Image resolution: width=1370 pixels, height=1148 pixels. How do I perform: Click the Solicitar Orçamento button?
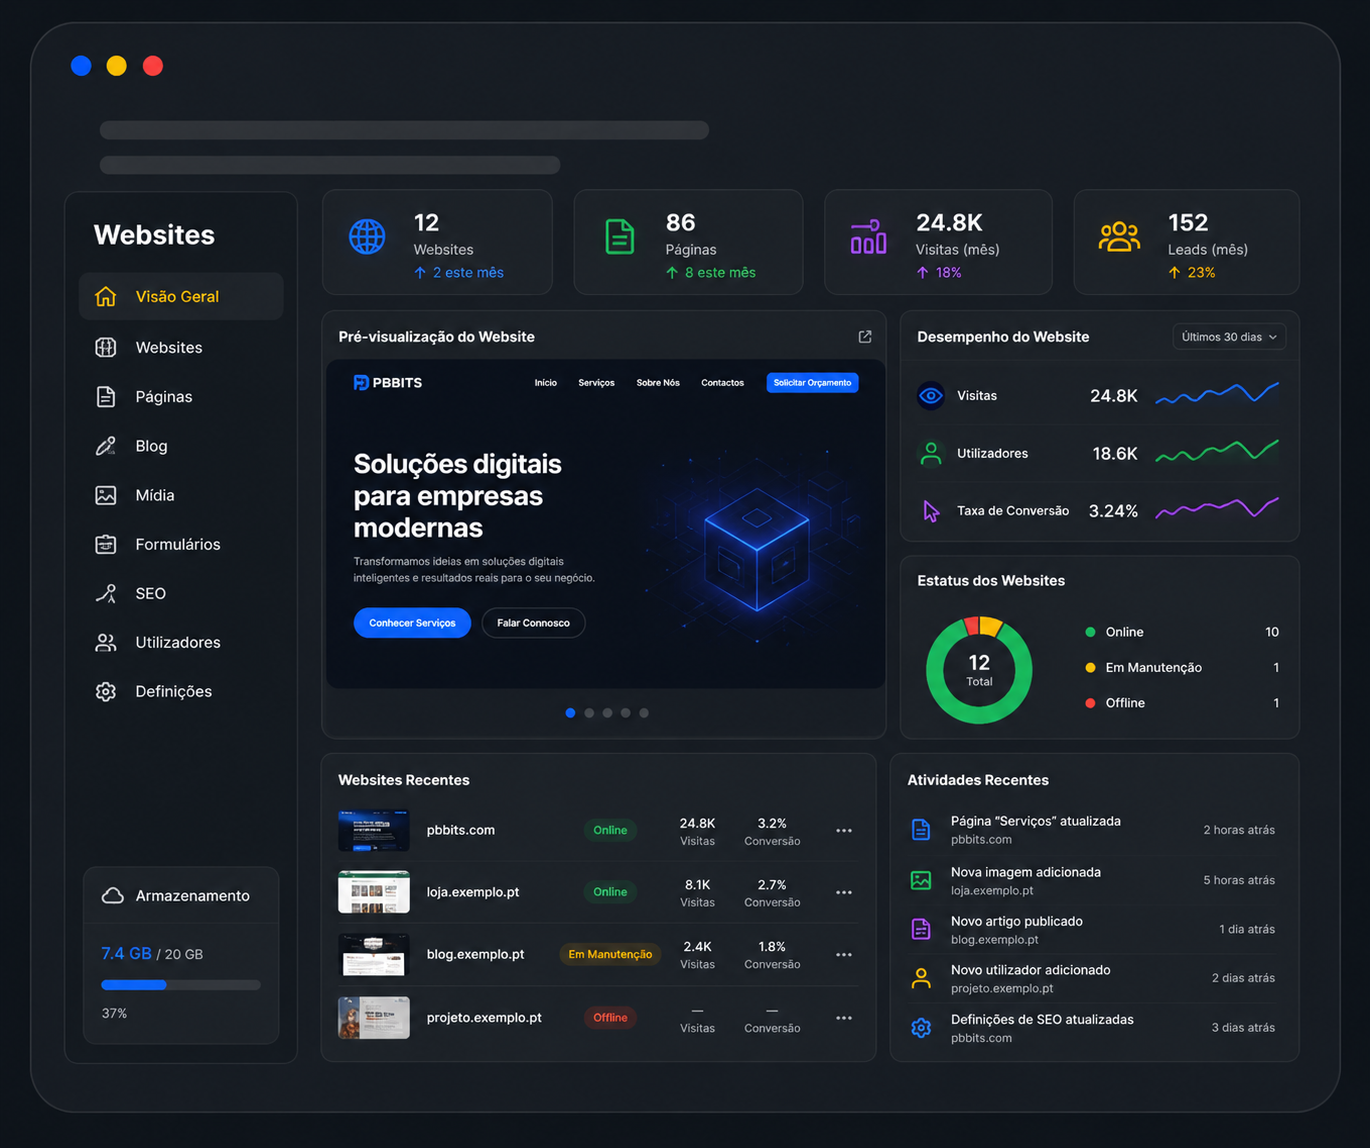(x=812, y=383)
